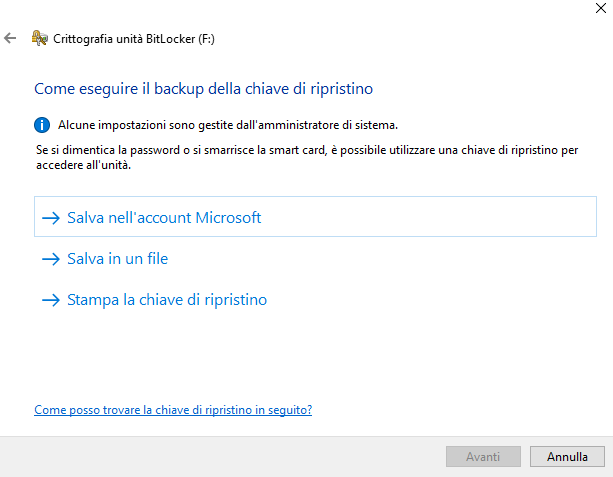This screenshot has width=613, height=477.
Task: Choose Stampa la chiave di ripristino
Action: click(167, 300)
